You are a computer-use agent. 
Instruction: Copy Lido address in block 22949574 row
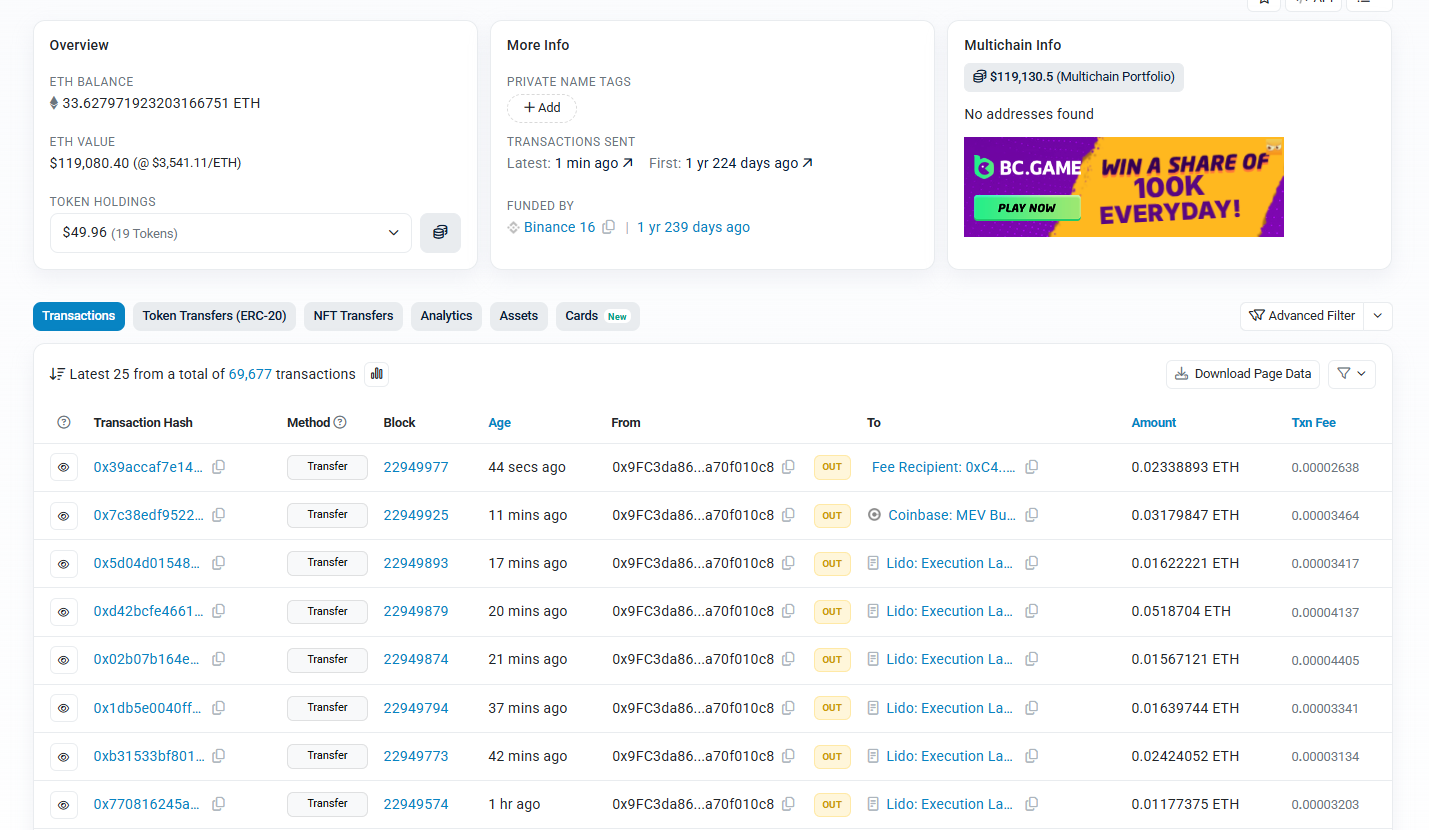click(x=1031, y=804)
